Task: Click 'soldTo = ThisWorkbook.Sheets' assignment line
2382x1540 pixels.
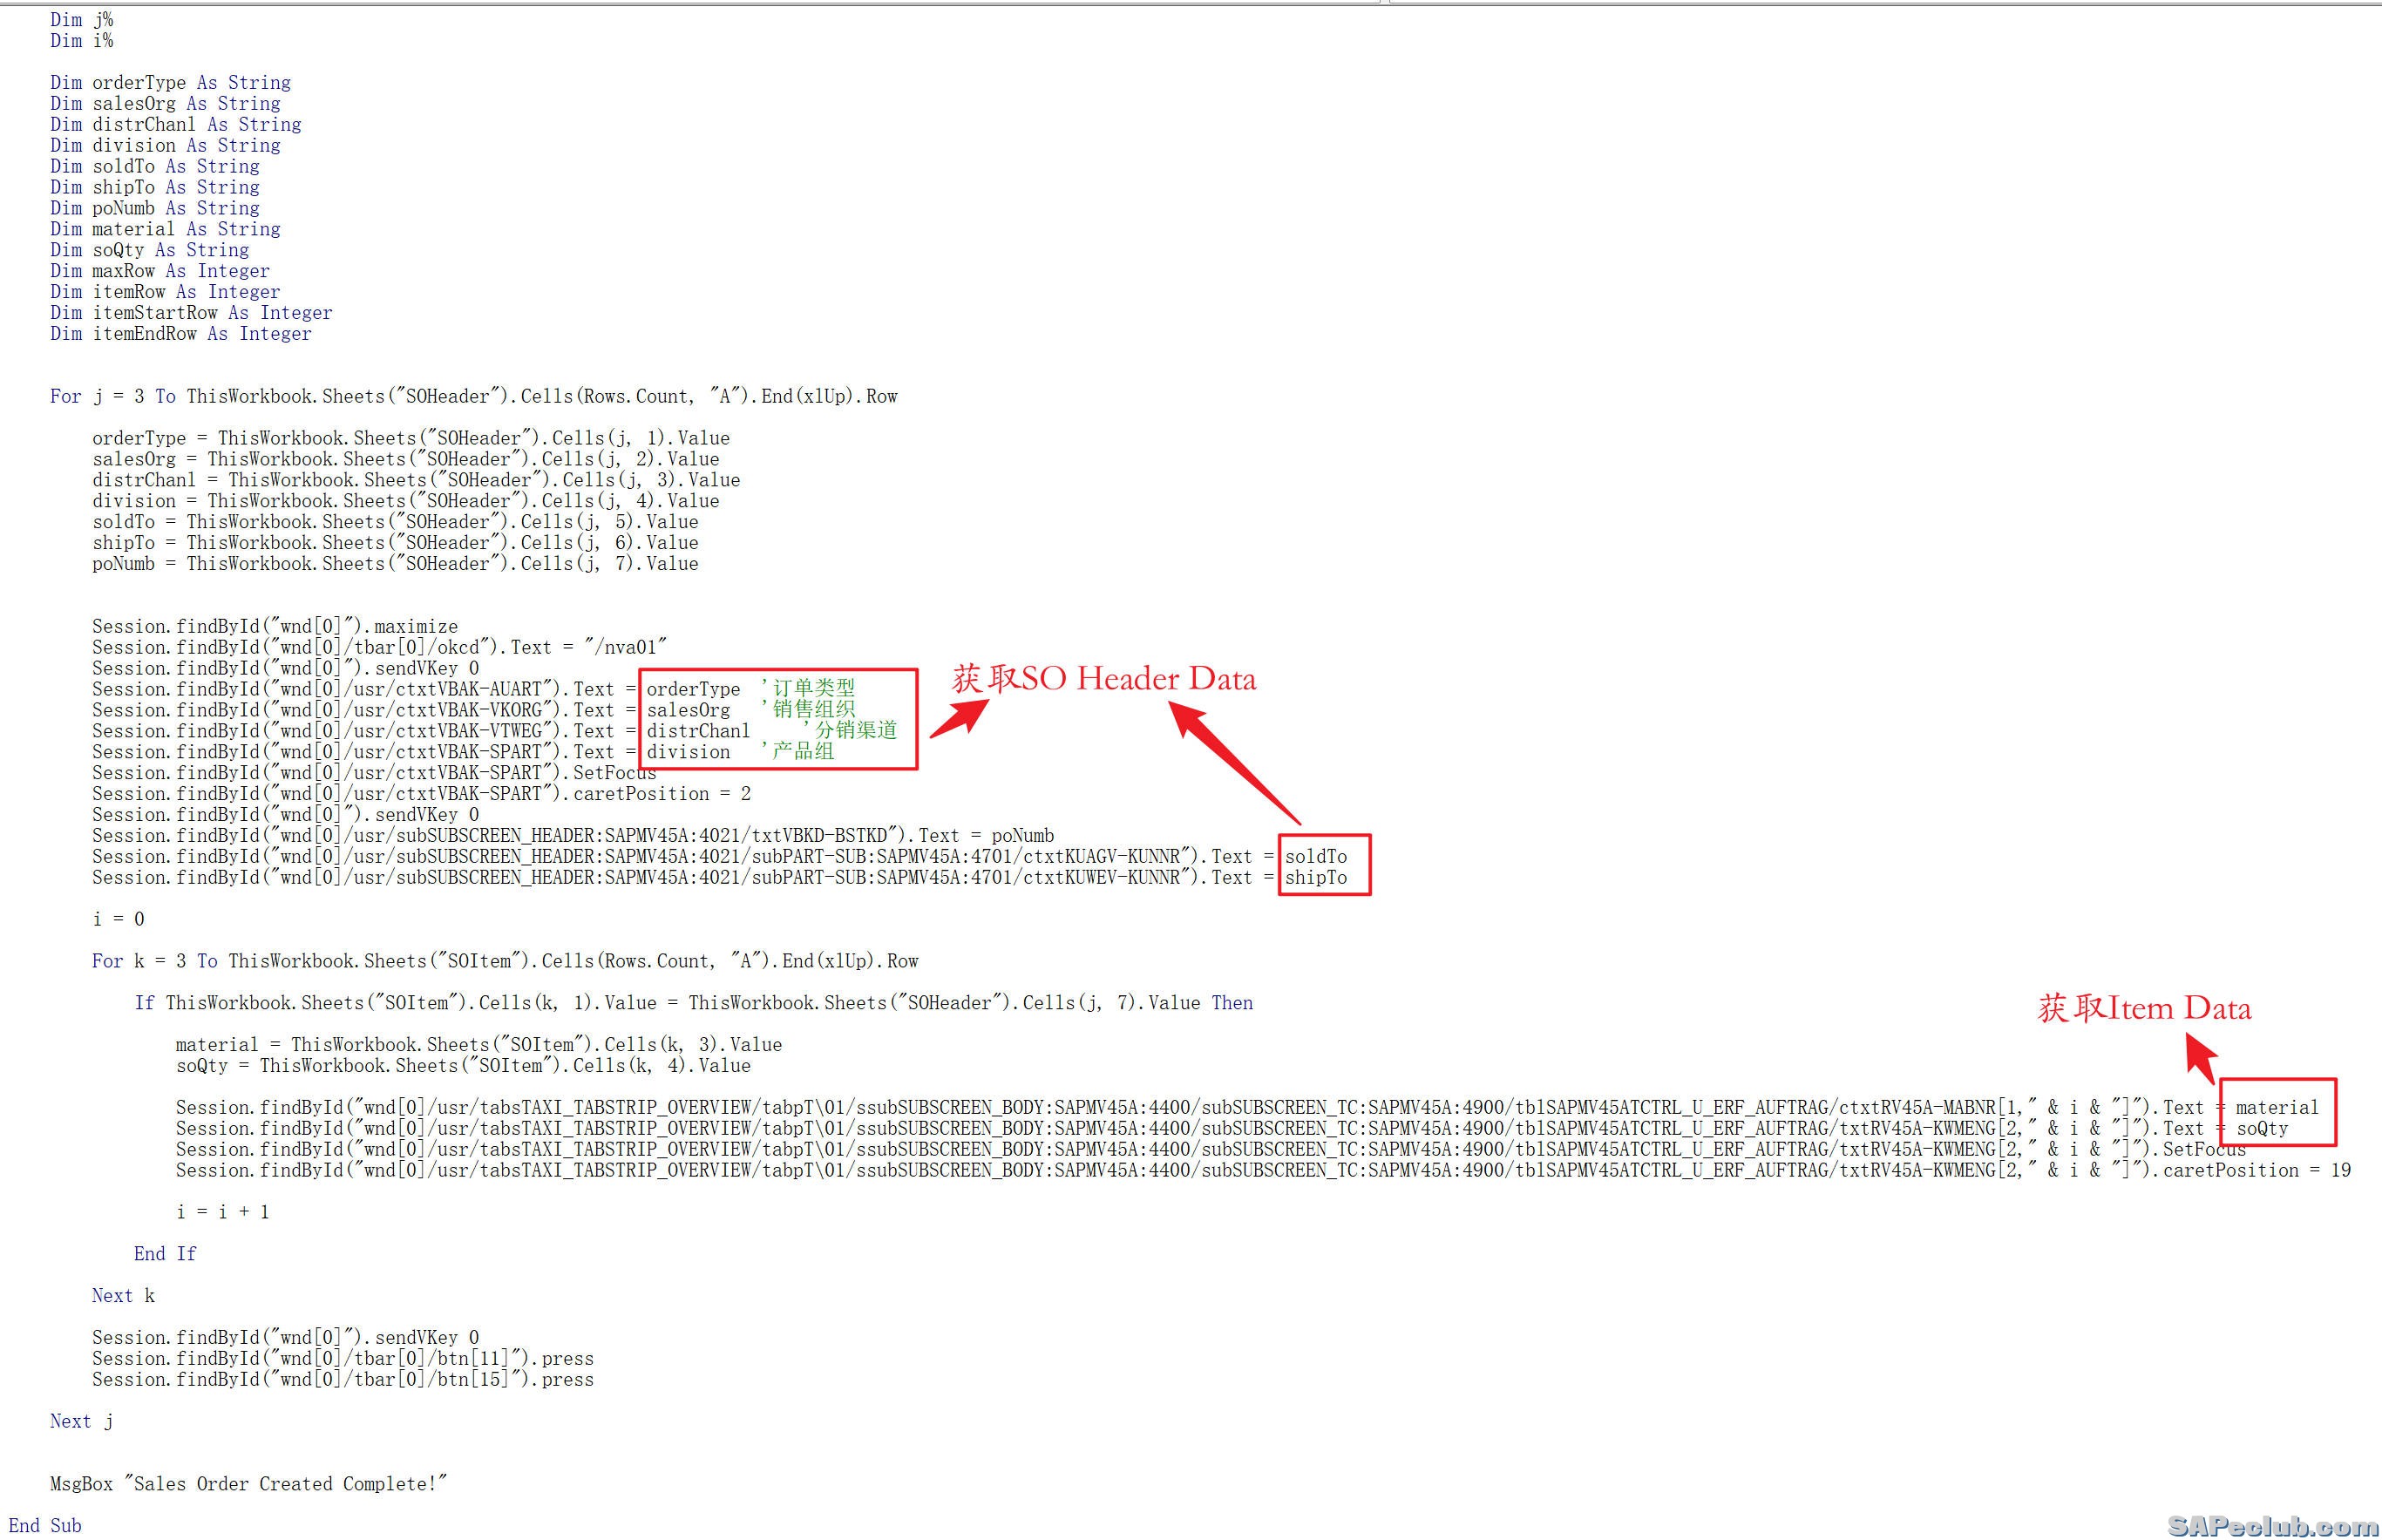Action: (395, 523)
